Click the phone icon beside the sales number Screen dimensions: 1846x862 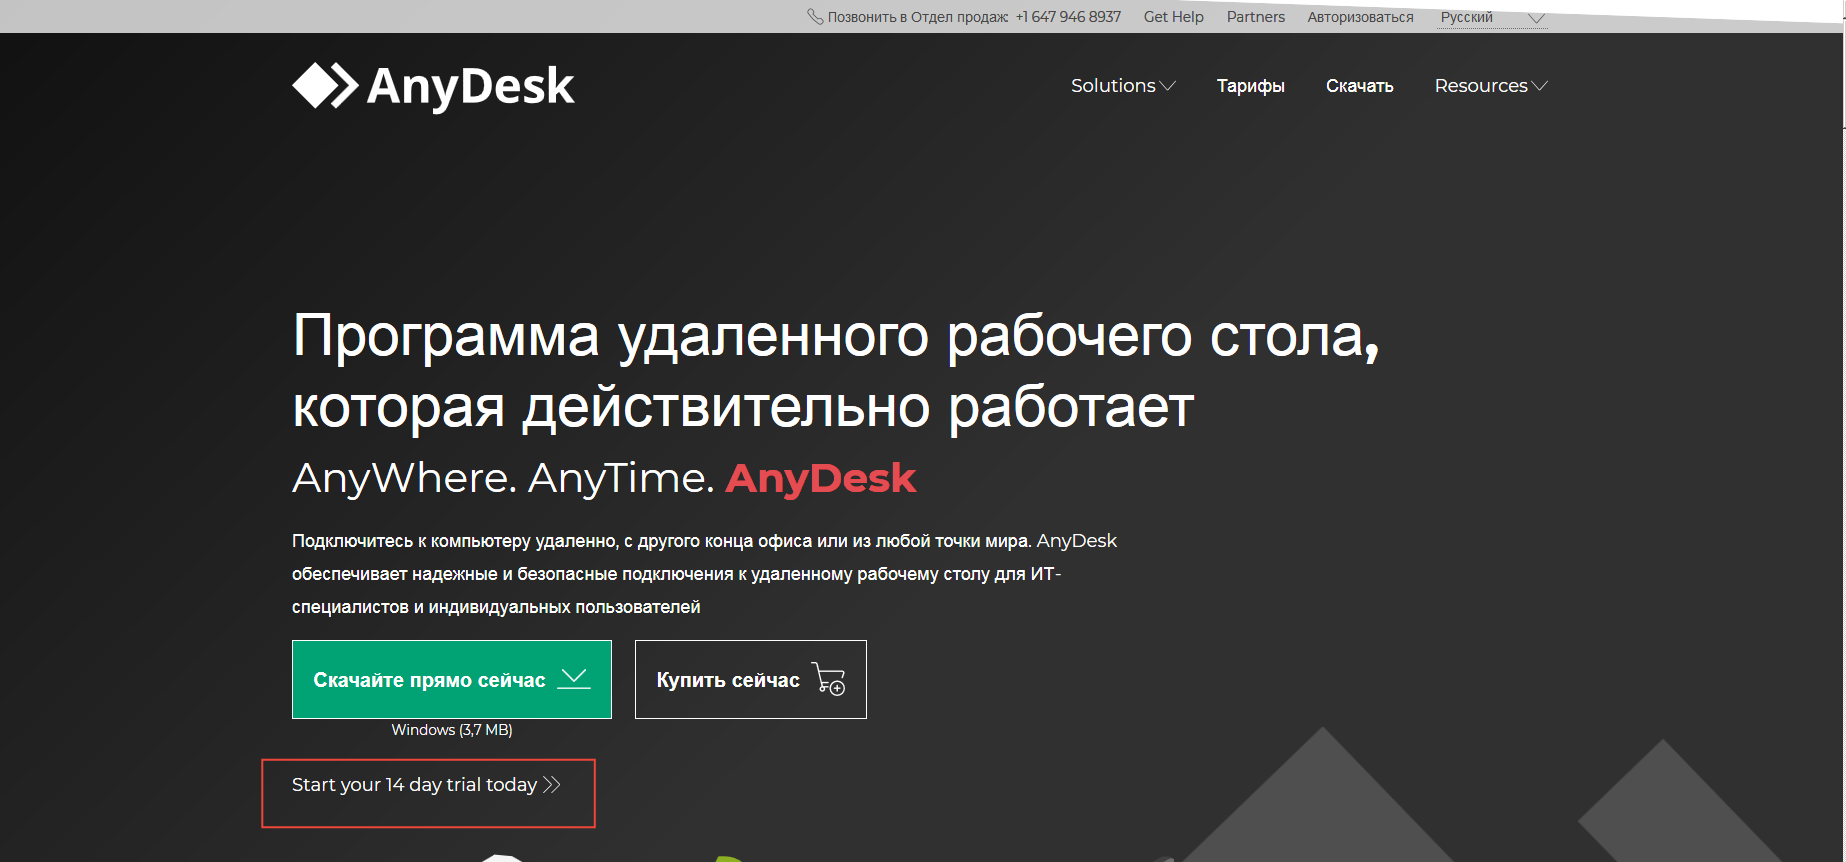815,17
